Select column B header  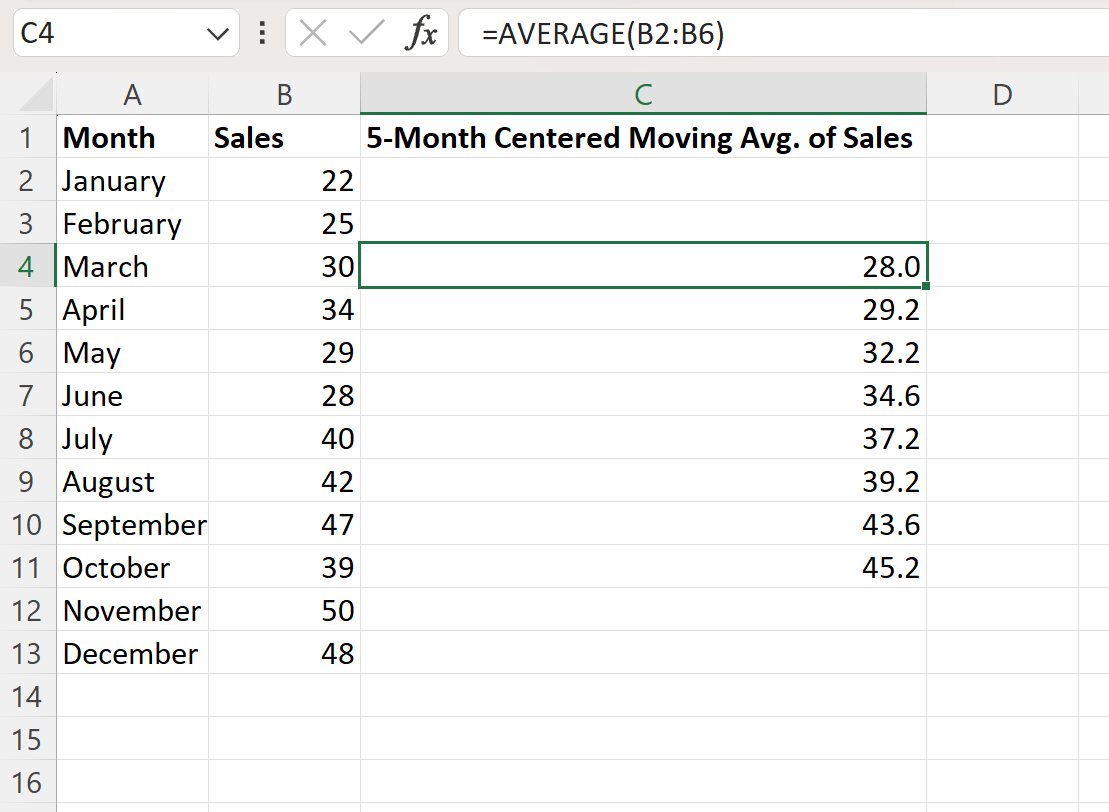[x=284, y=93]
